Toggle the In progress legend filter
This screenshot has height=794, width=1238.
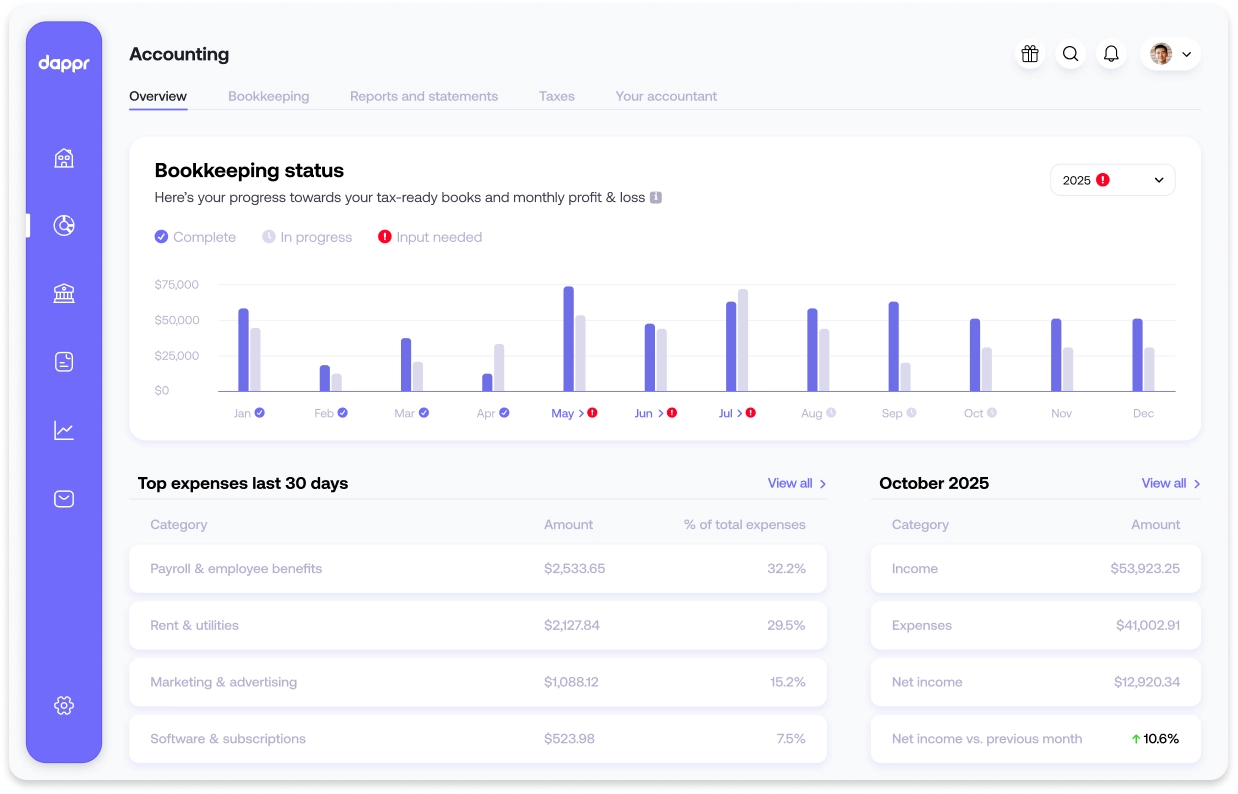point(307,237)
